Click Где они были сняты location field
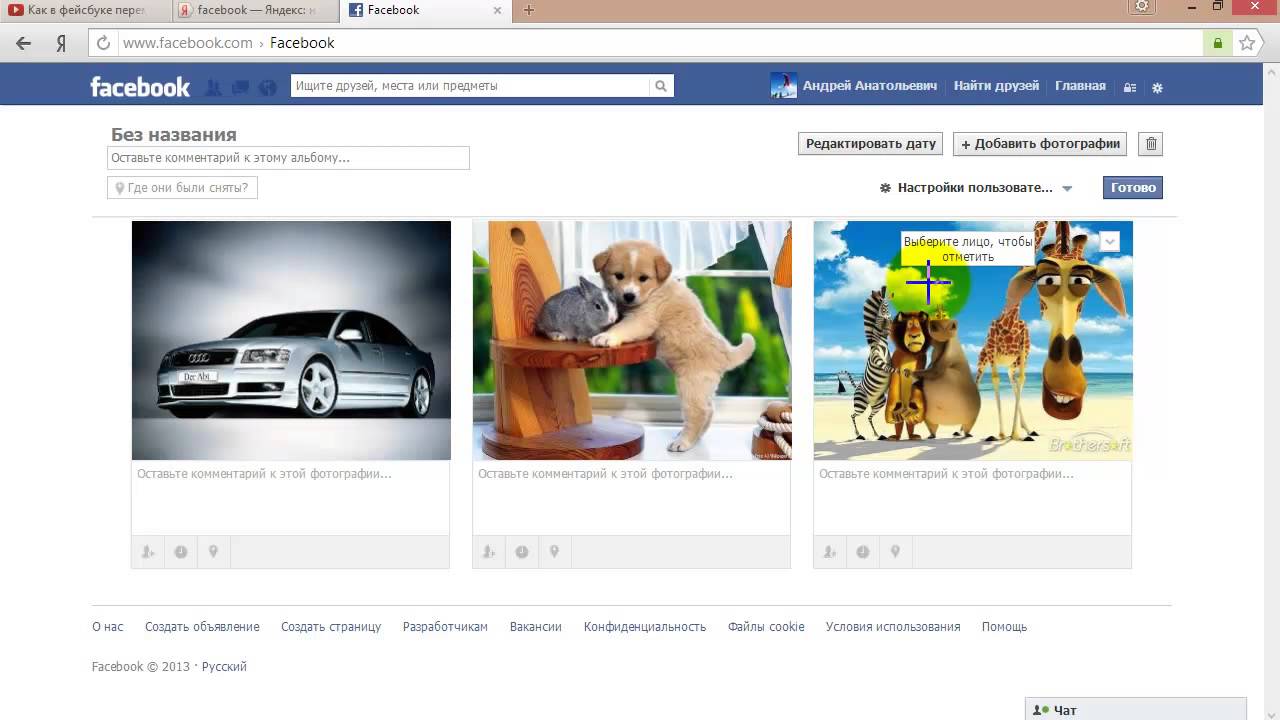1280x720 pixels. (x=182, y=188)
